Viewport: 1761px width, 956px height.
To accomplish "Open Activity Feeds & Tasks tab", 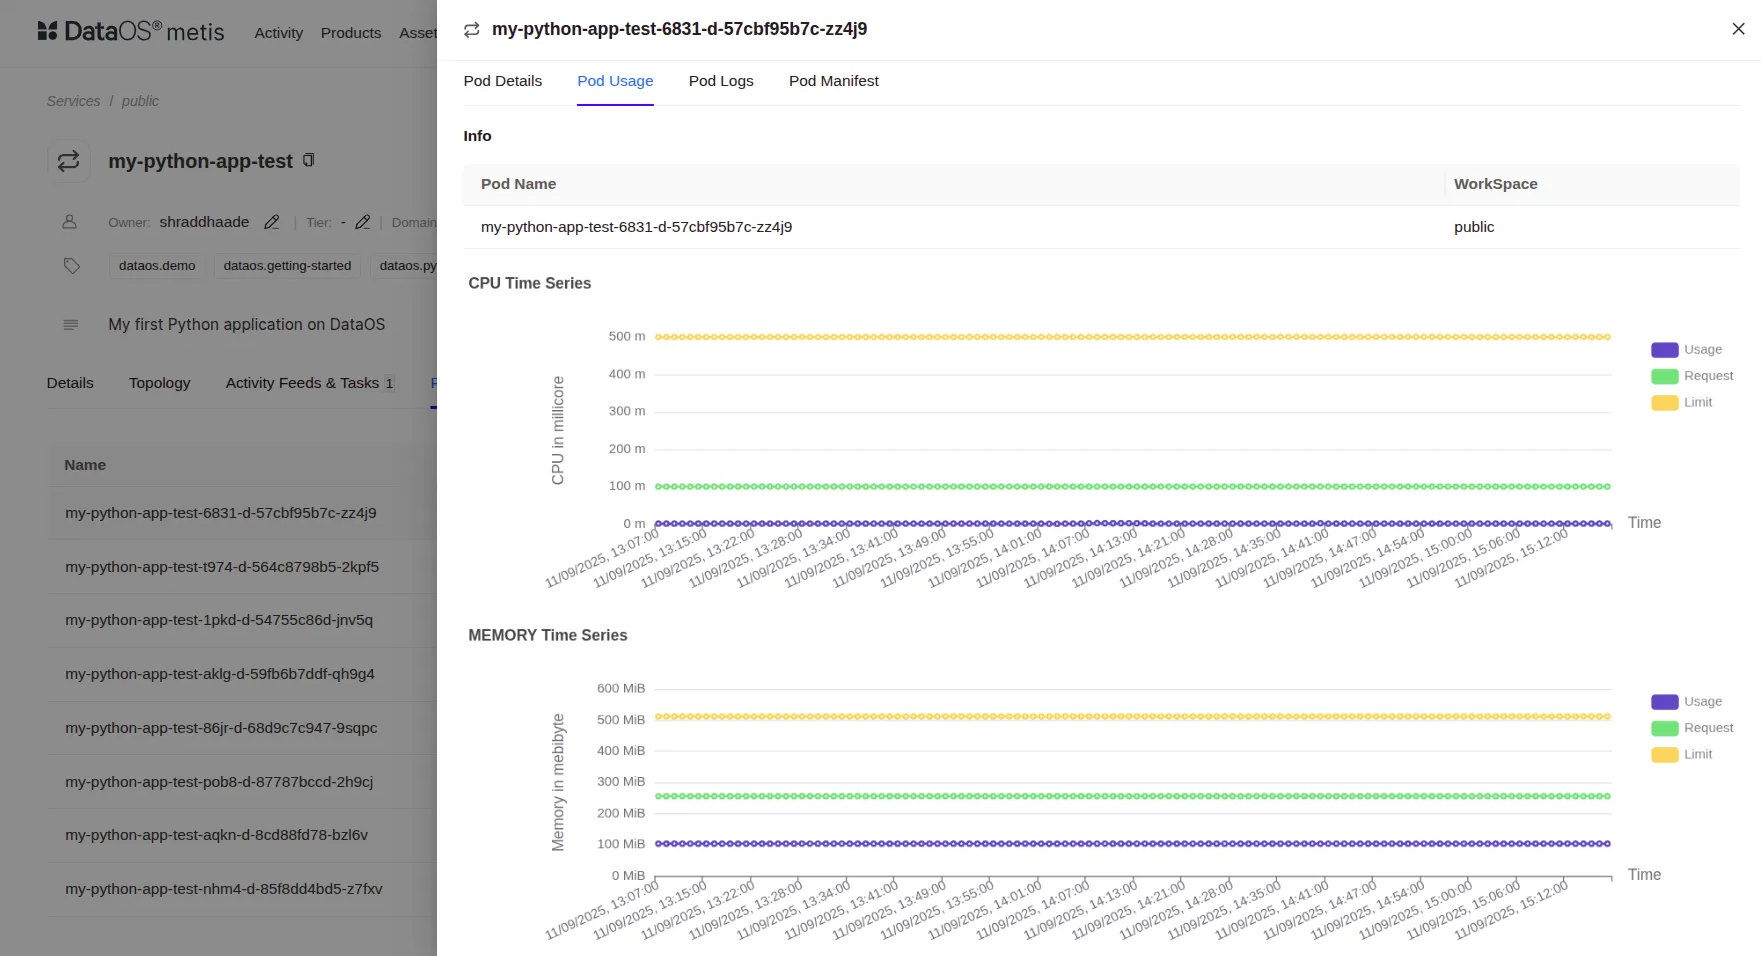I will [x=310, y=383].
